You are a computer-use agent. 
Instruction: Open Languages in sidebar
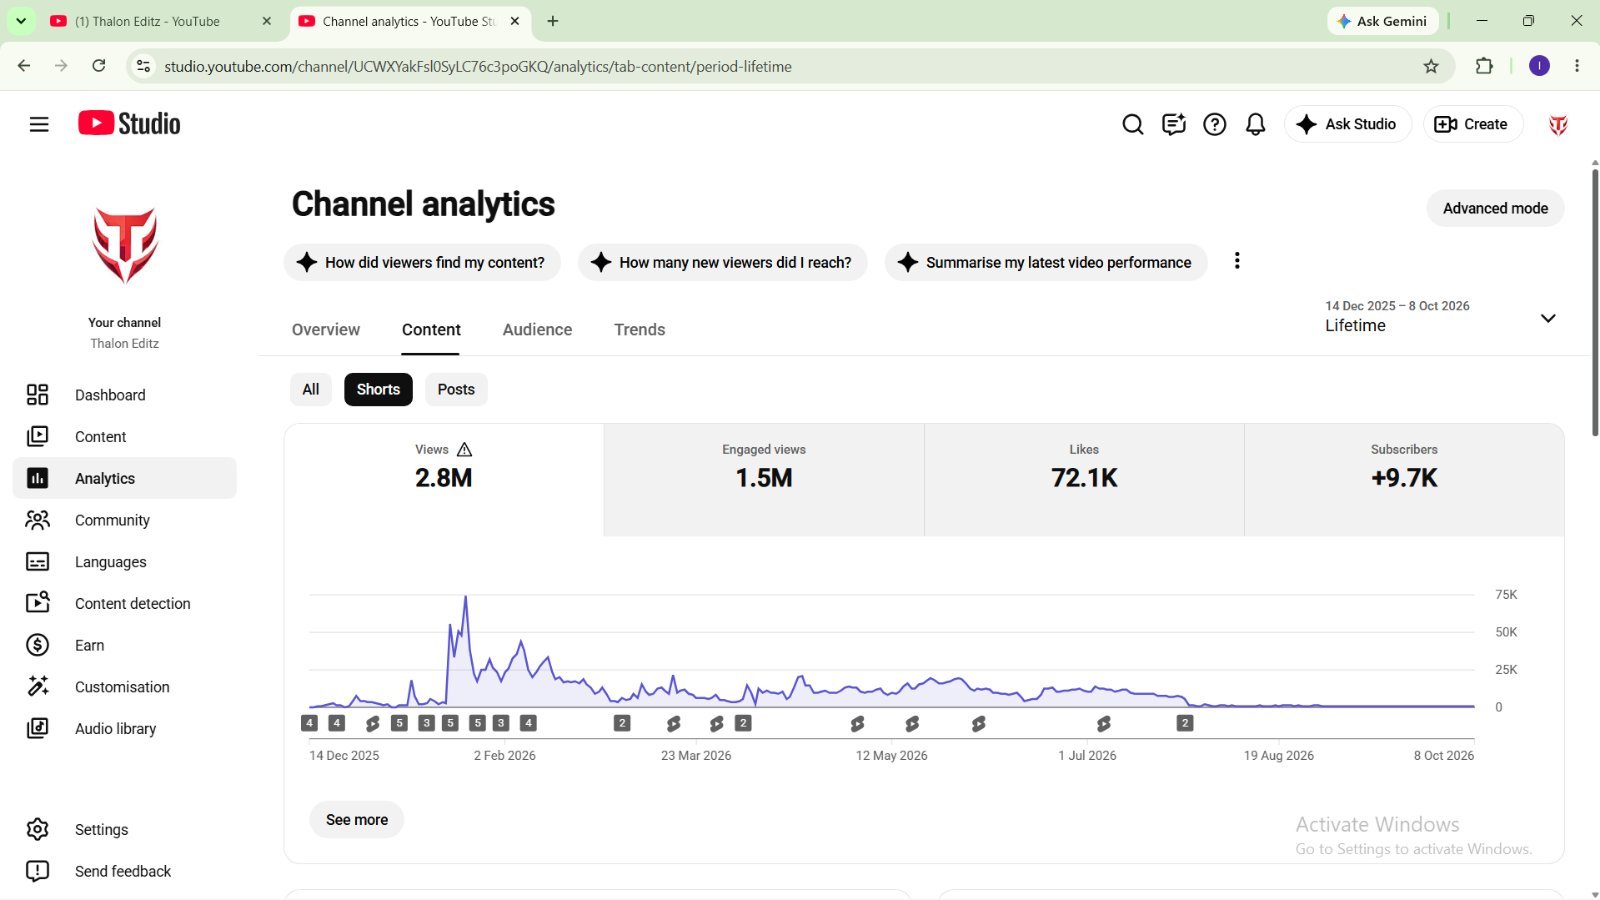125,562
